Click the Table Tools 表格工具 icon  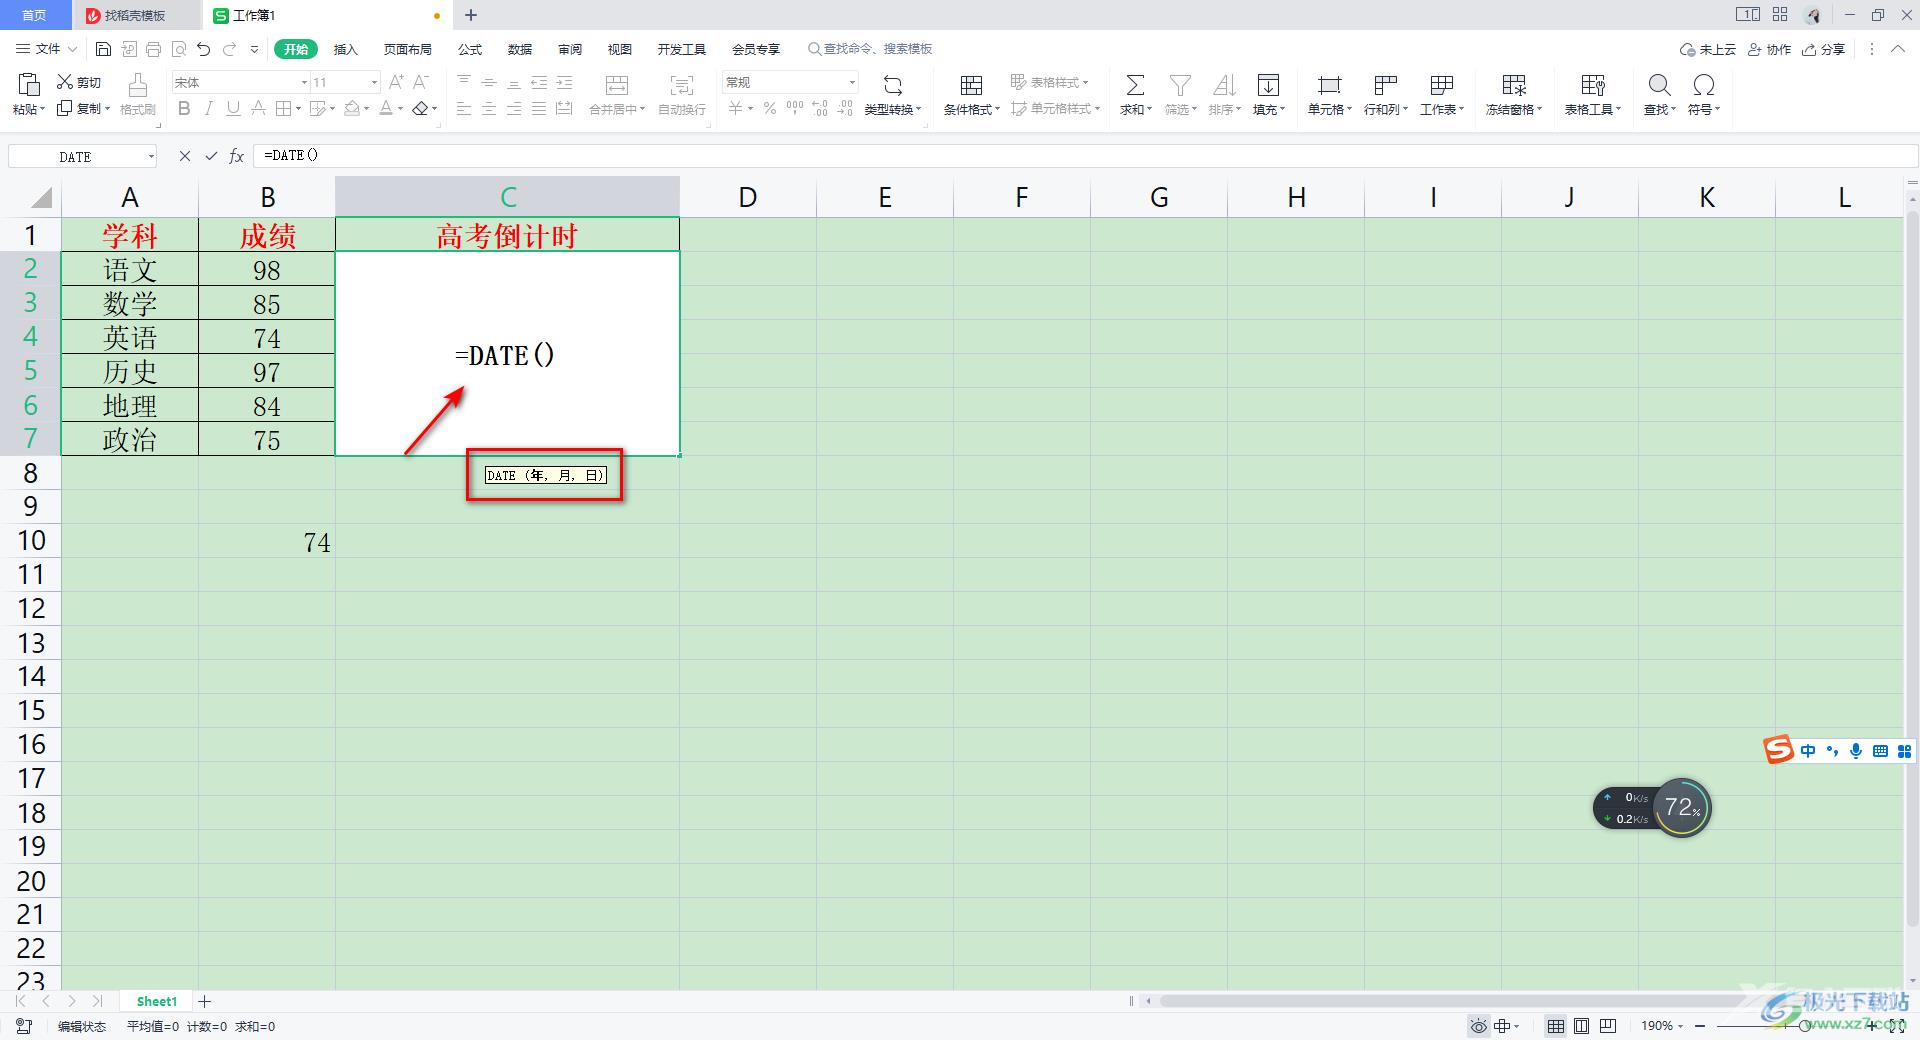point(1593,85)
